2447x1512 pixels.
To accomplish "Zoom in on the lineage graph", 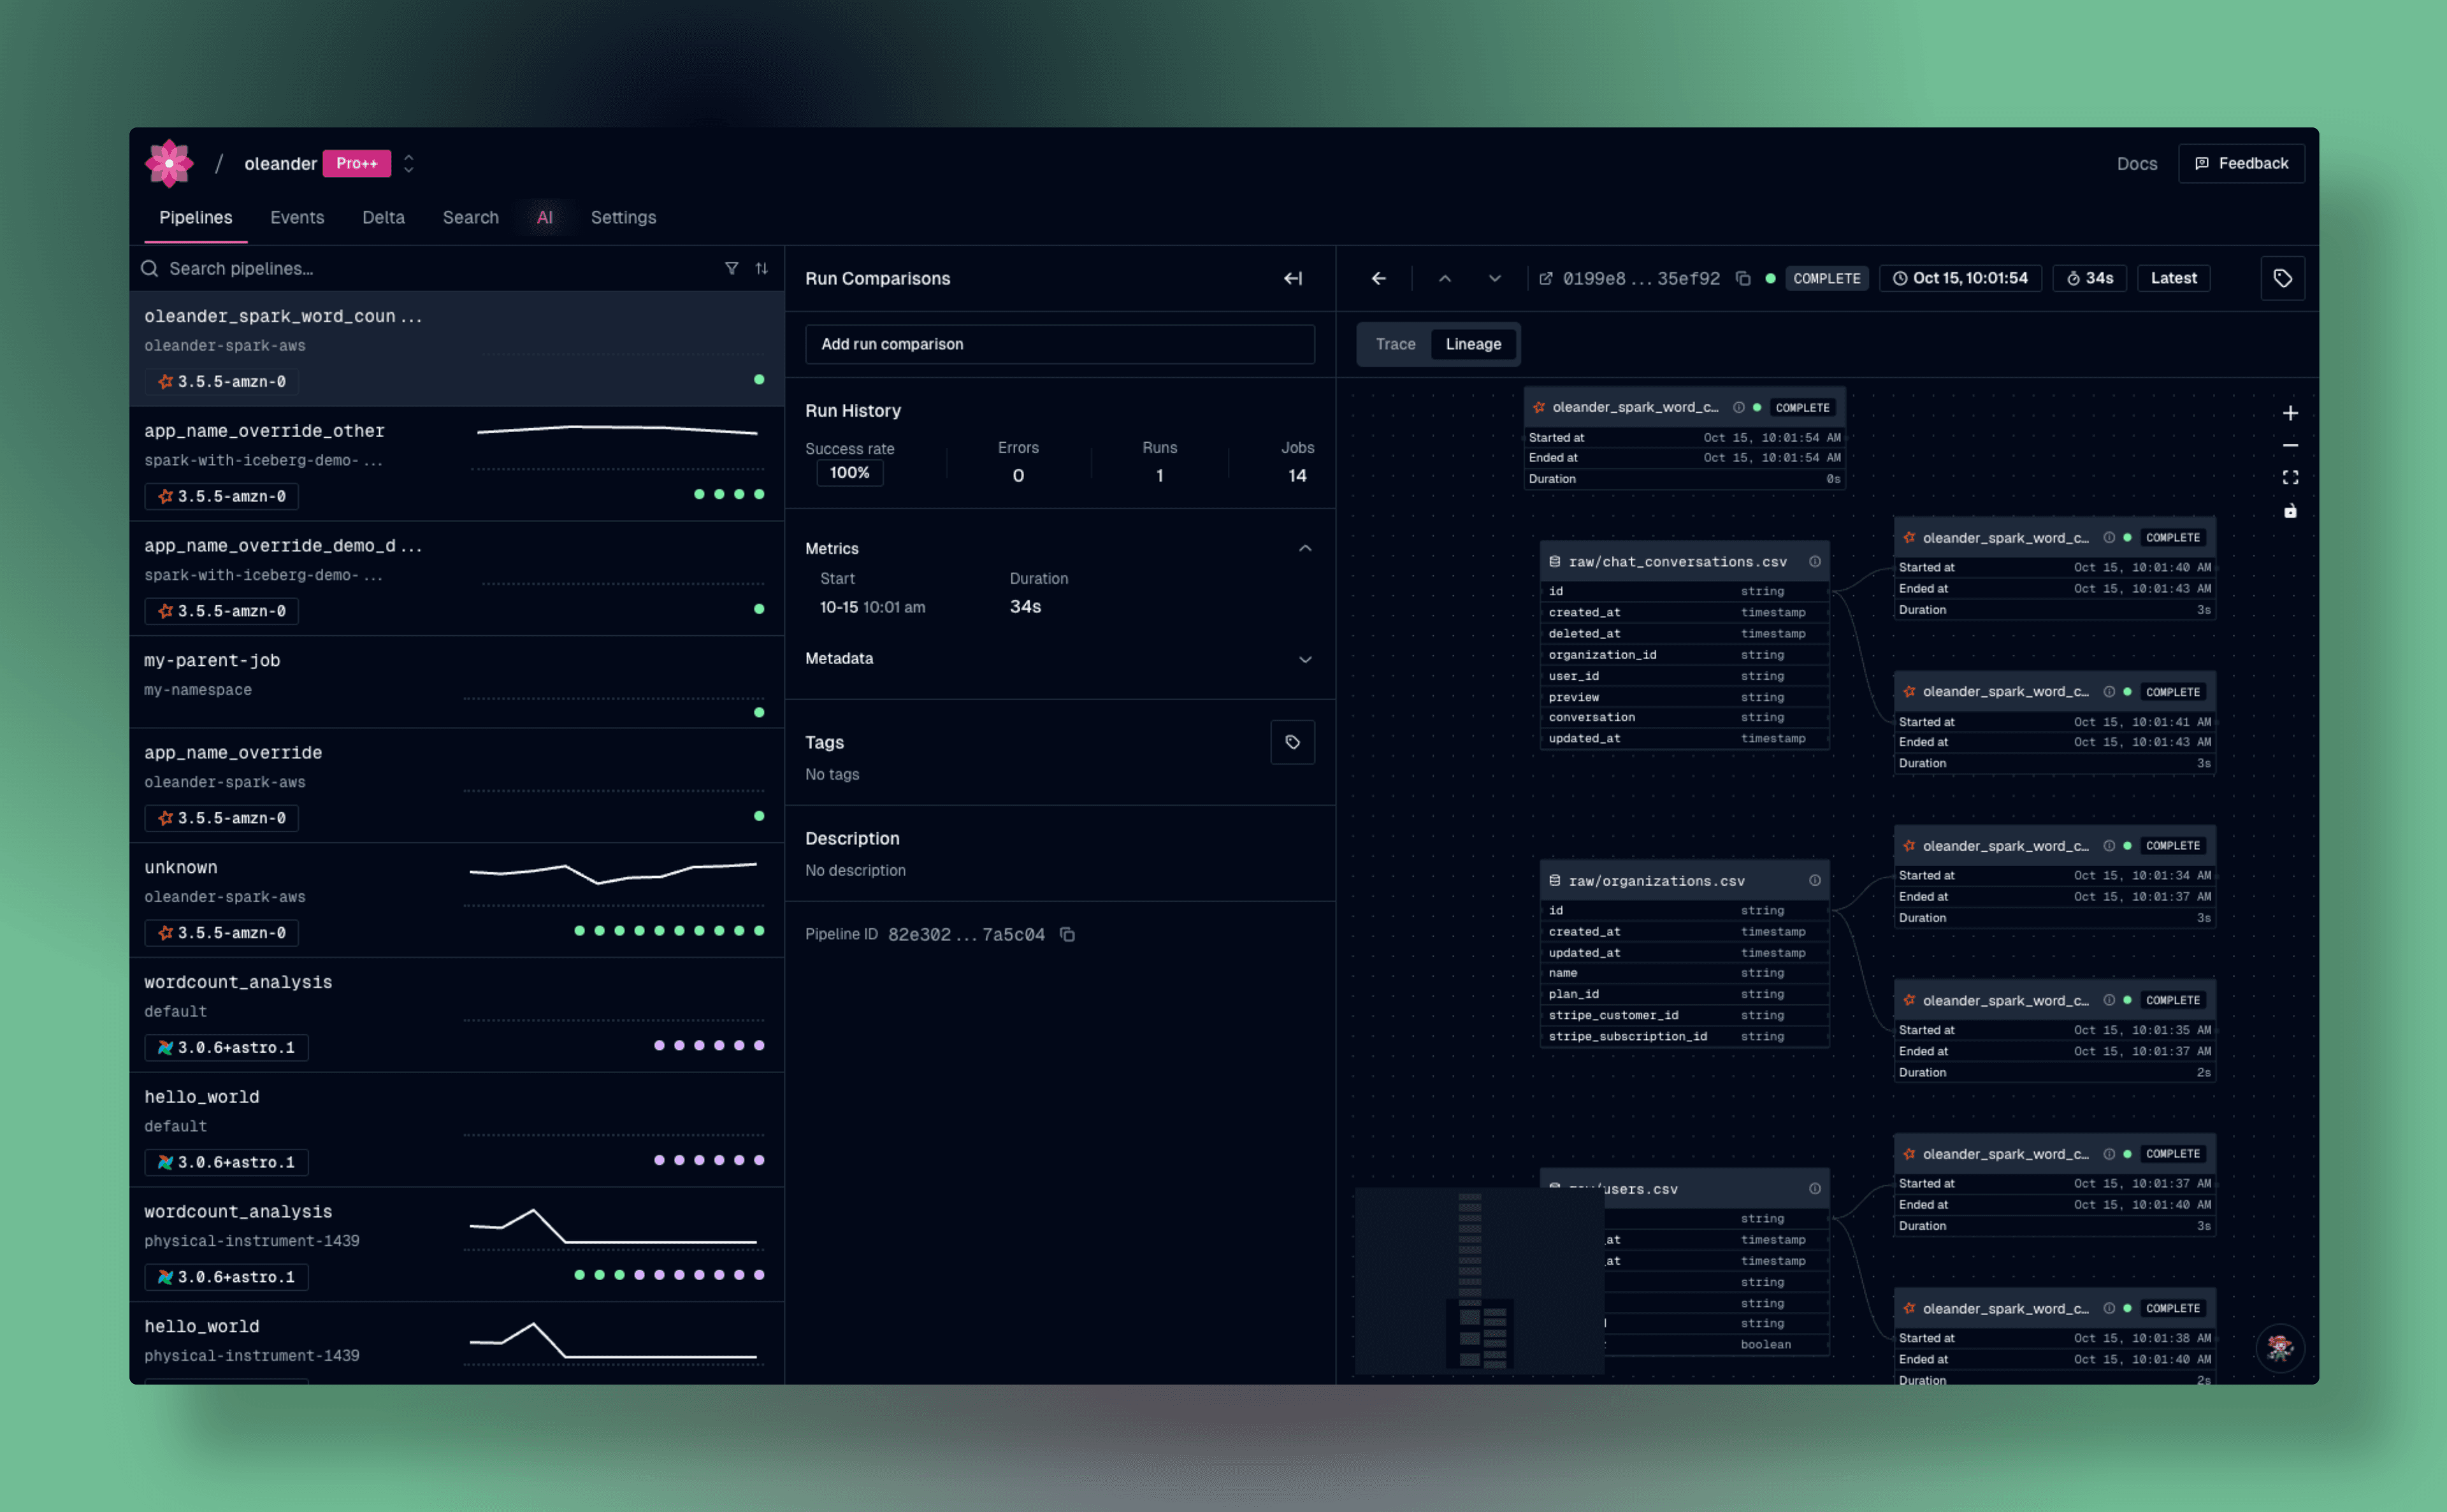I will [2291, 412].
